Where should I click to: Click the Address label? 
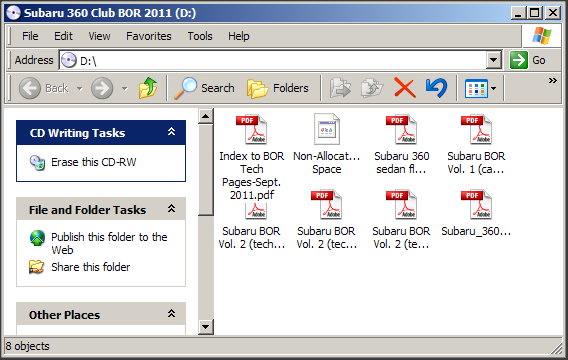coord(34,60)
